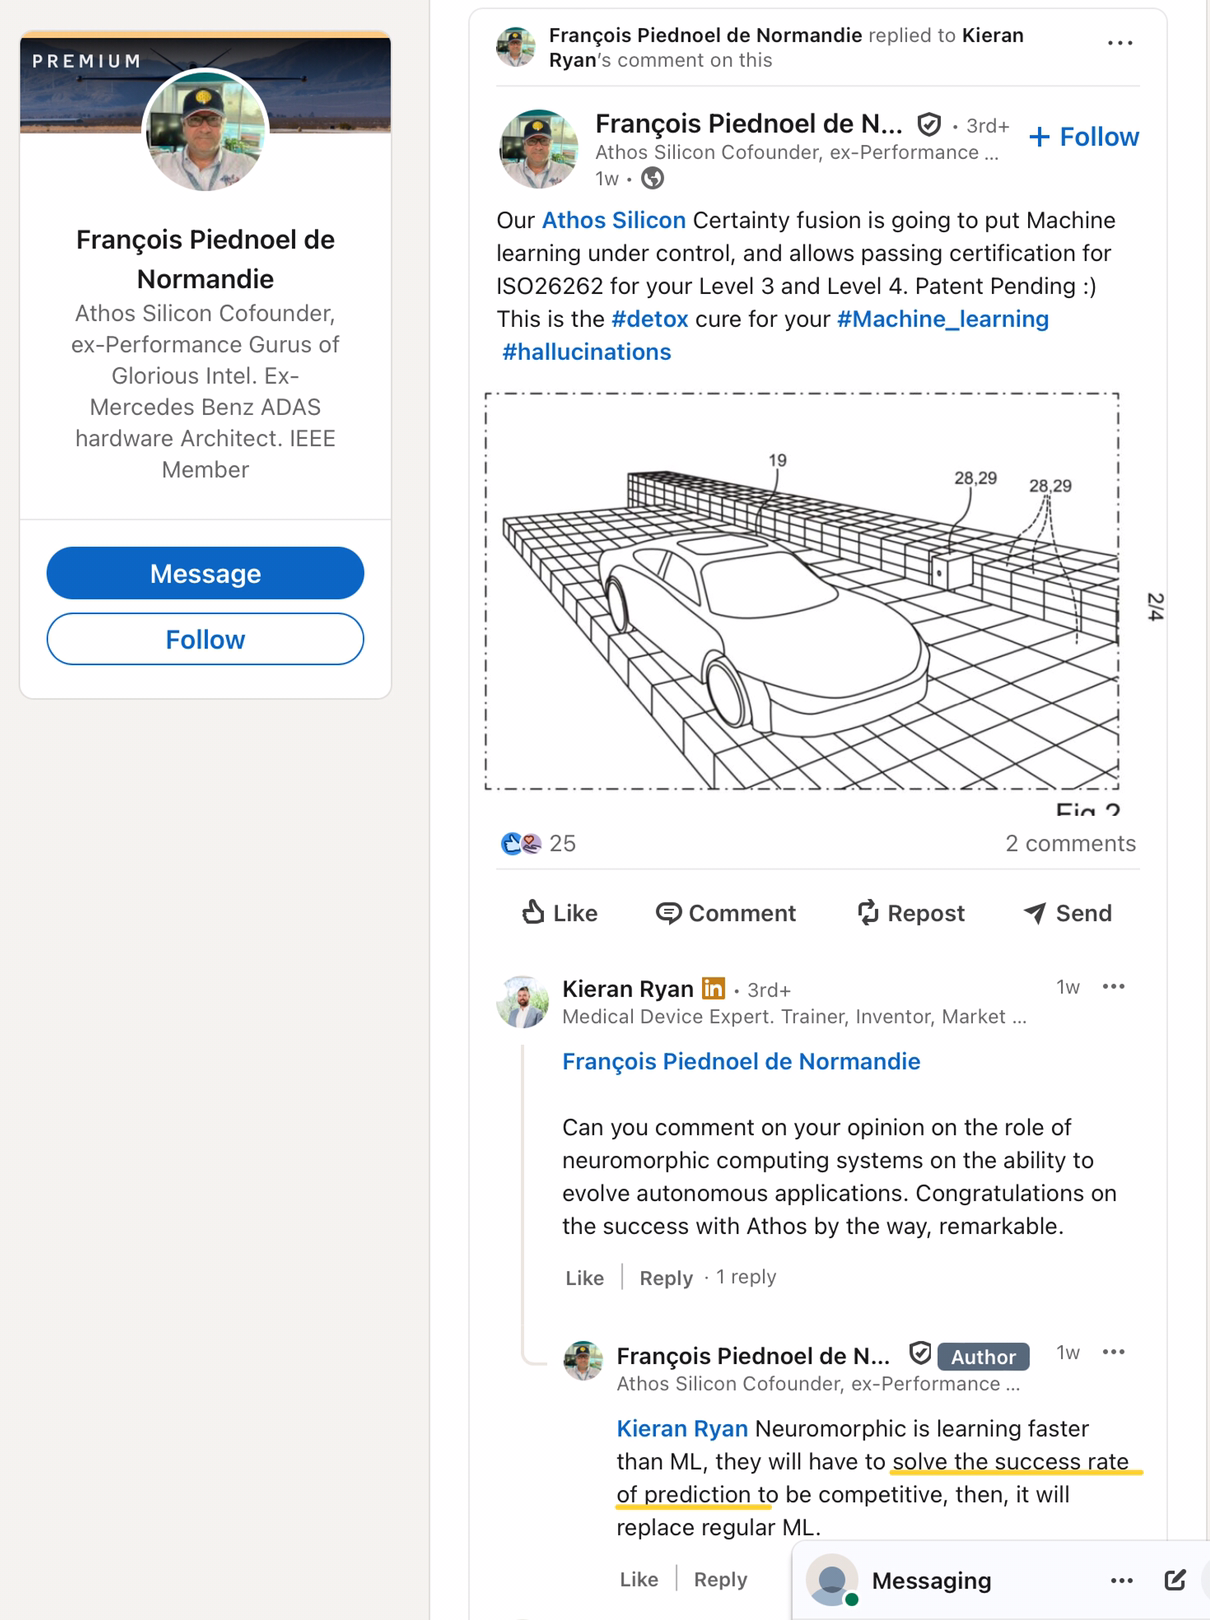Click the globe visibility icon under post author

tap(652, 179)
